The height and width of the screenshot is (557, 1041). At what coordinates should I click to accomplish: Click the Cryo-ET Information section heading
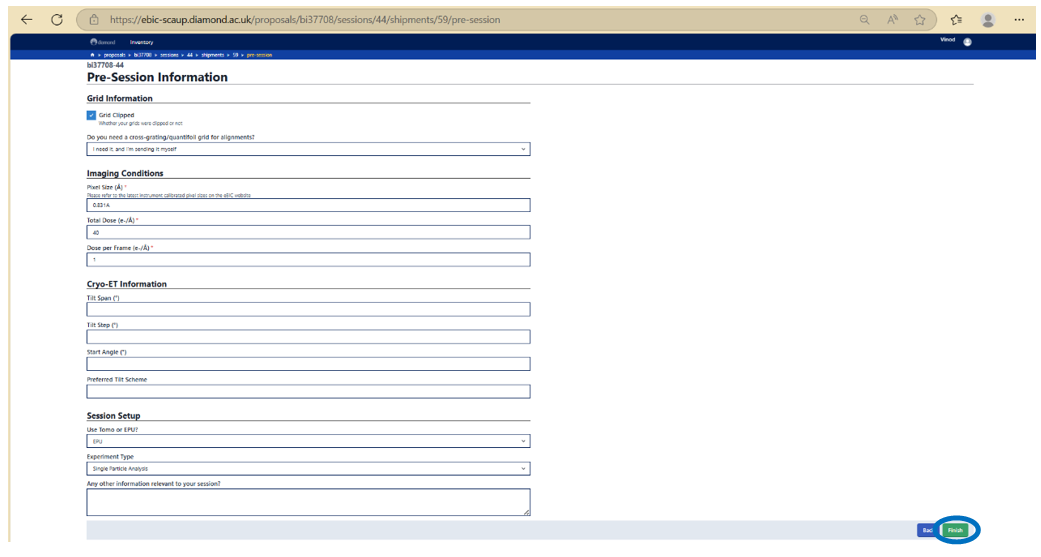tap(127, 284)
